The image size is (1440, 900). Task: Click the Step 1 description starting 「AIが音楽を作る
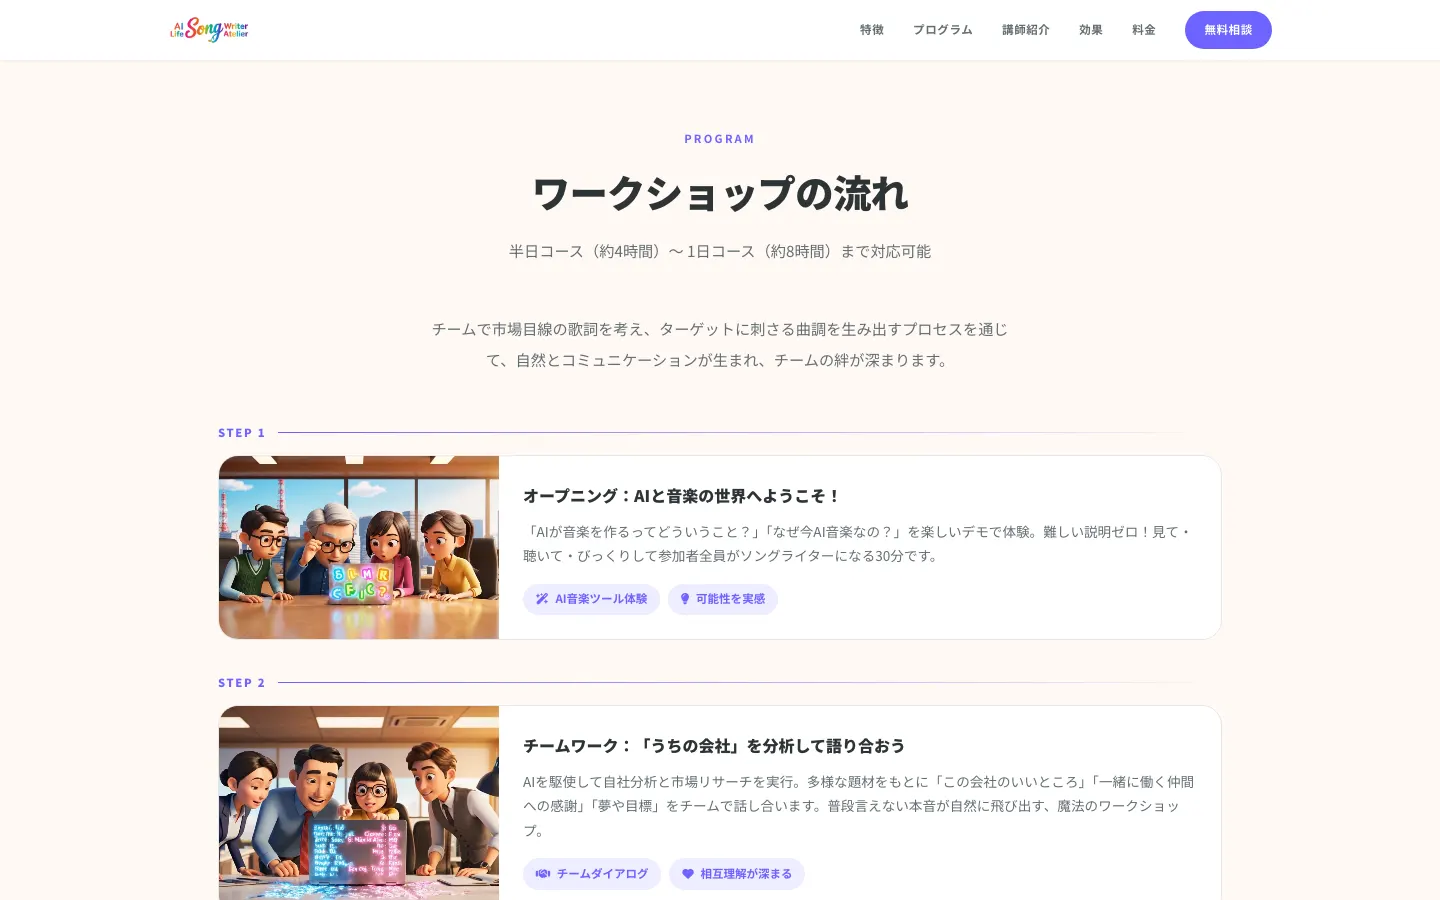(859, 544)
